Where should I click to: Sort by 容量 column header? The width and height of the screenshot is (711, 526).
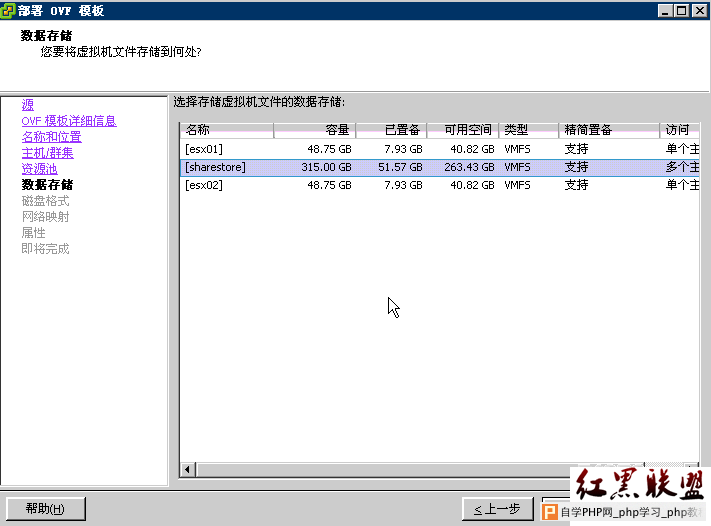pos(315,130)
